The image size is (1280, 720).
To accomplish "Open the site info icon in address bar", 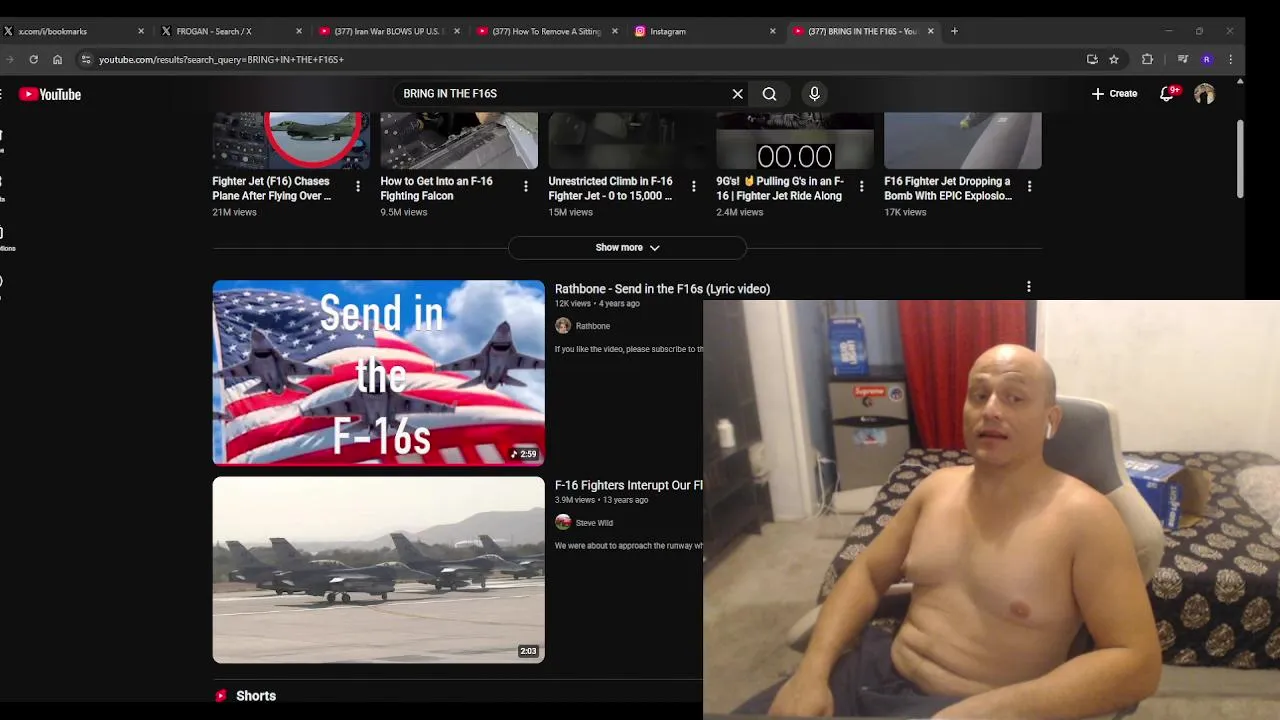I will (86, 59).
